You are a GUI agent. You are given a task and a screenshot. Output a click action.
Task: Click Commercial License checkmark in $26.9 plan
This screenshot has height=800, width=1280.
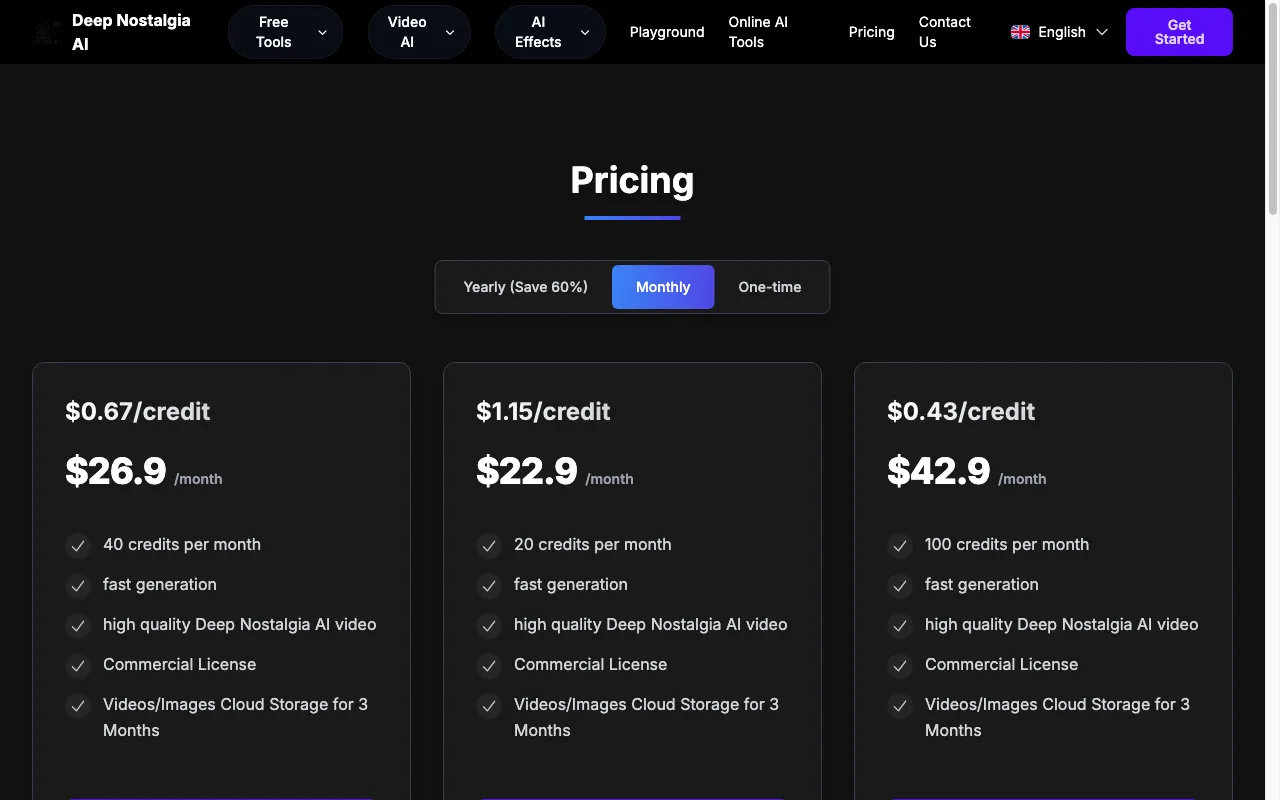point(78,665)
